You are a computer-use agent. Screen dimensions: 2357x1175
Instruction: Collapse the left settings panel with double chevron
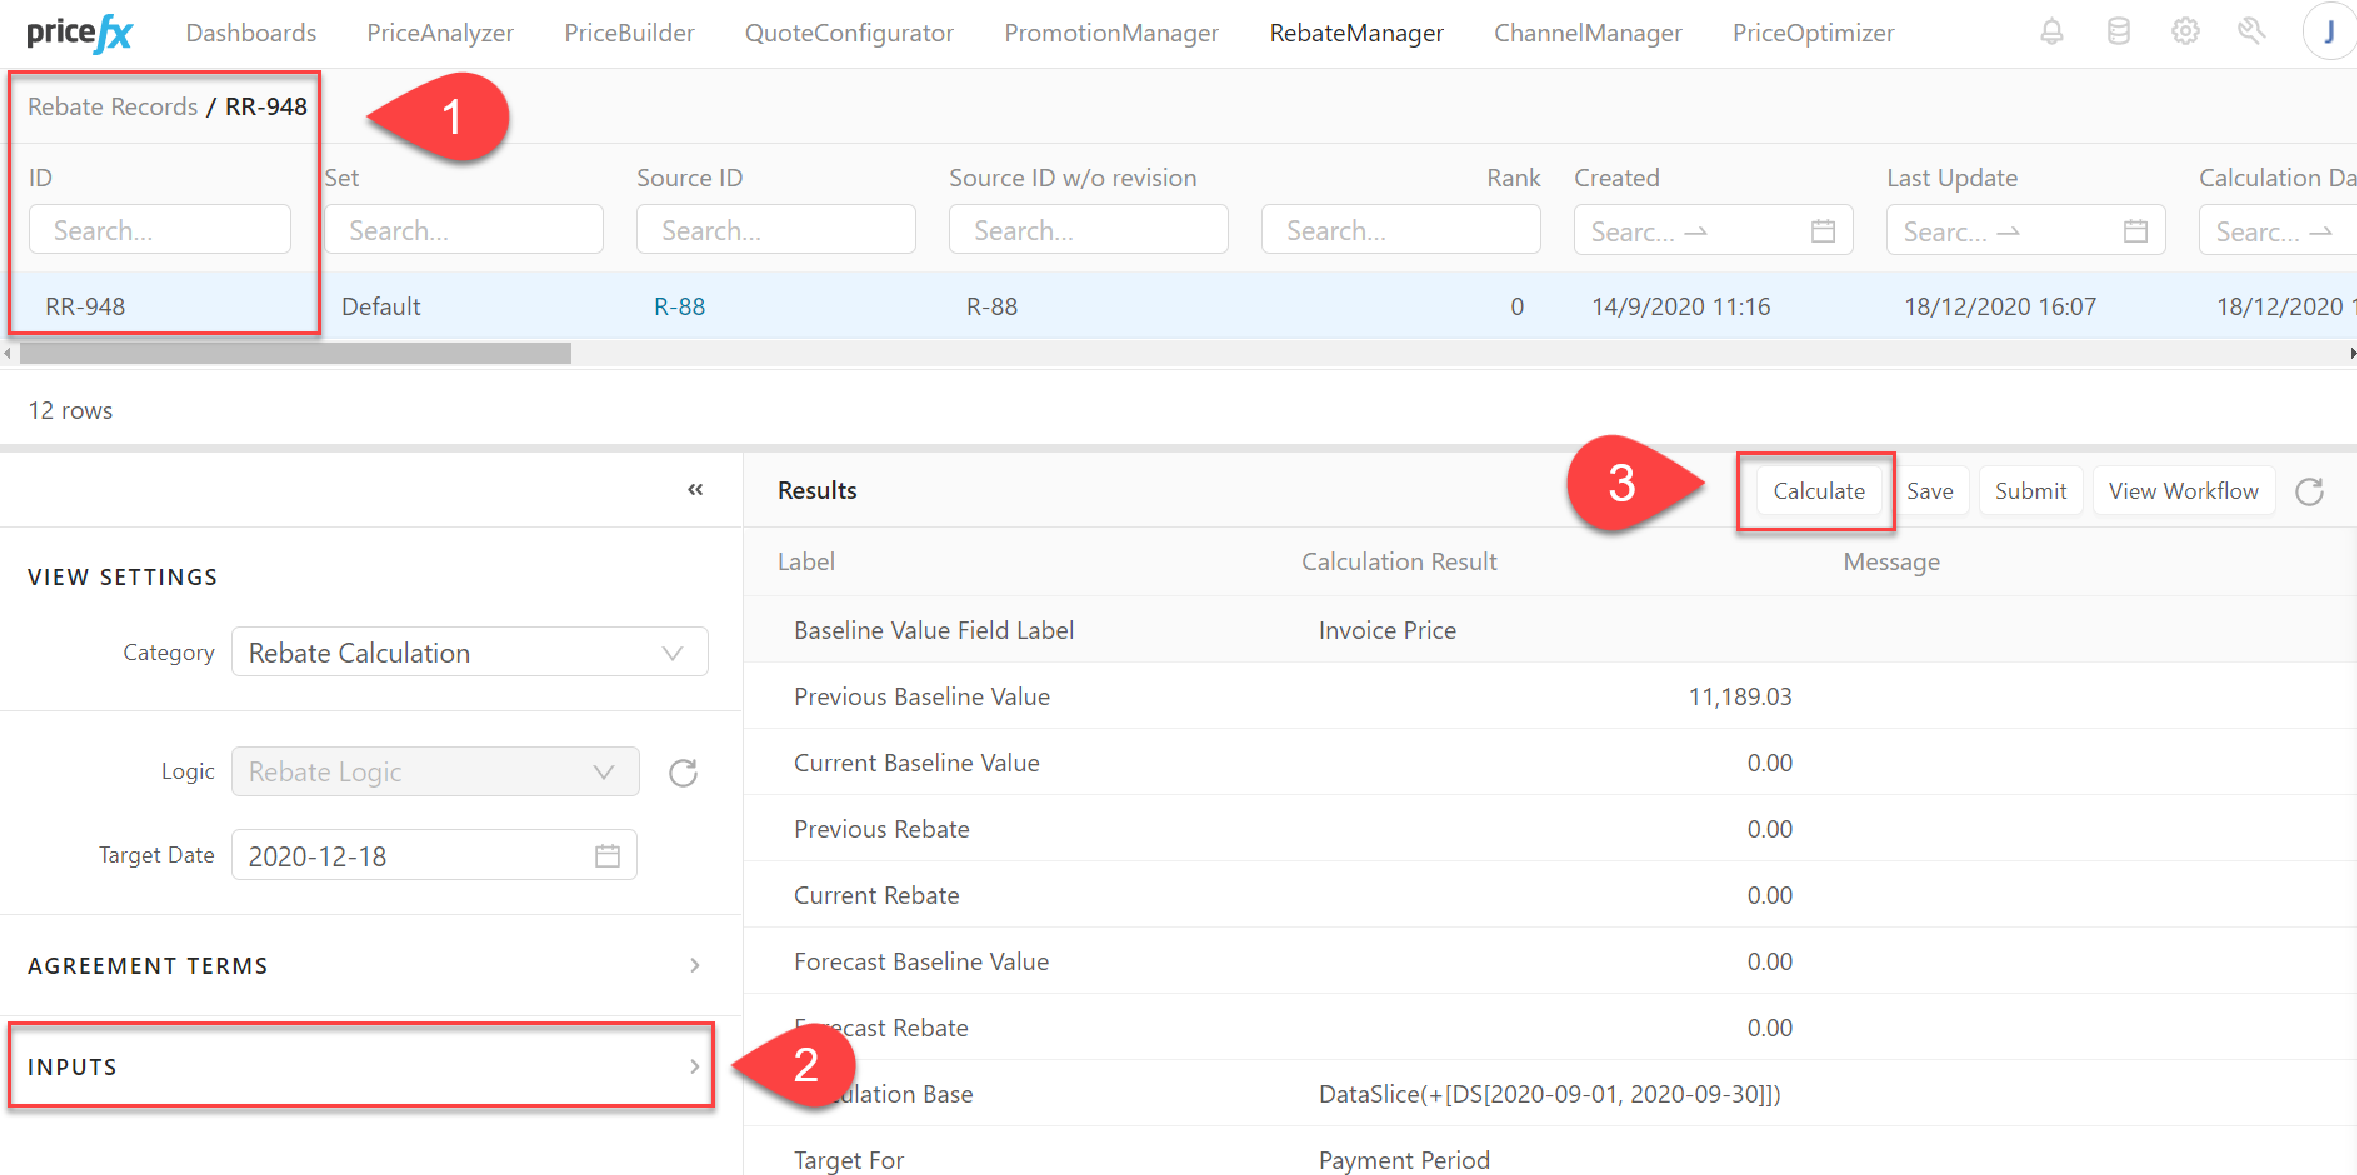pos(696,489)
